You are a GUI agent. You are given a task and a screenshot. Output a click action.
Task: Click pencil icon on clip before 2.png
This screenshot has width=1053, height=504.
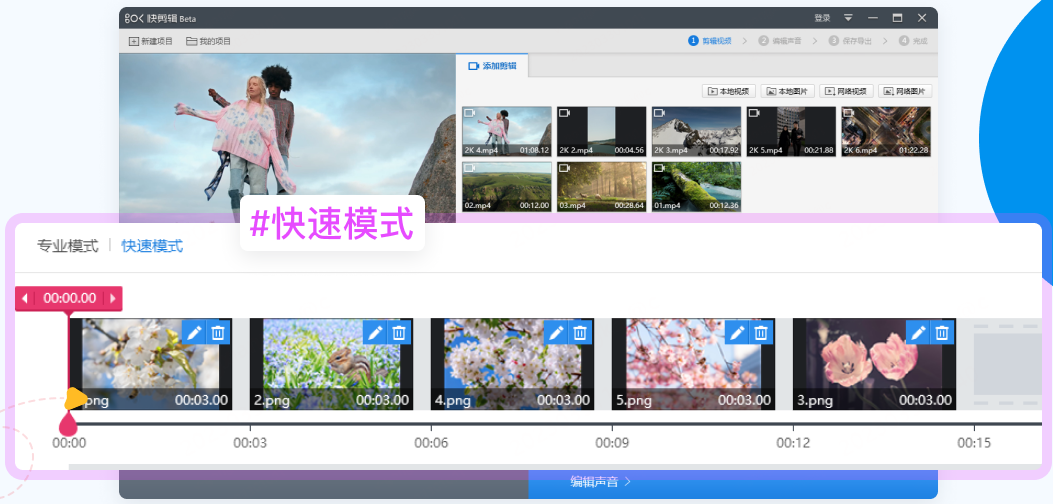[x=194, y=332]
